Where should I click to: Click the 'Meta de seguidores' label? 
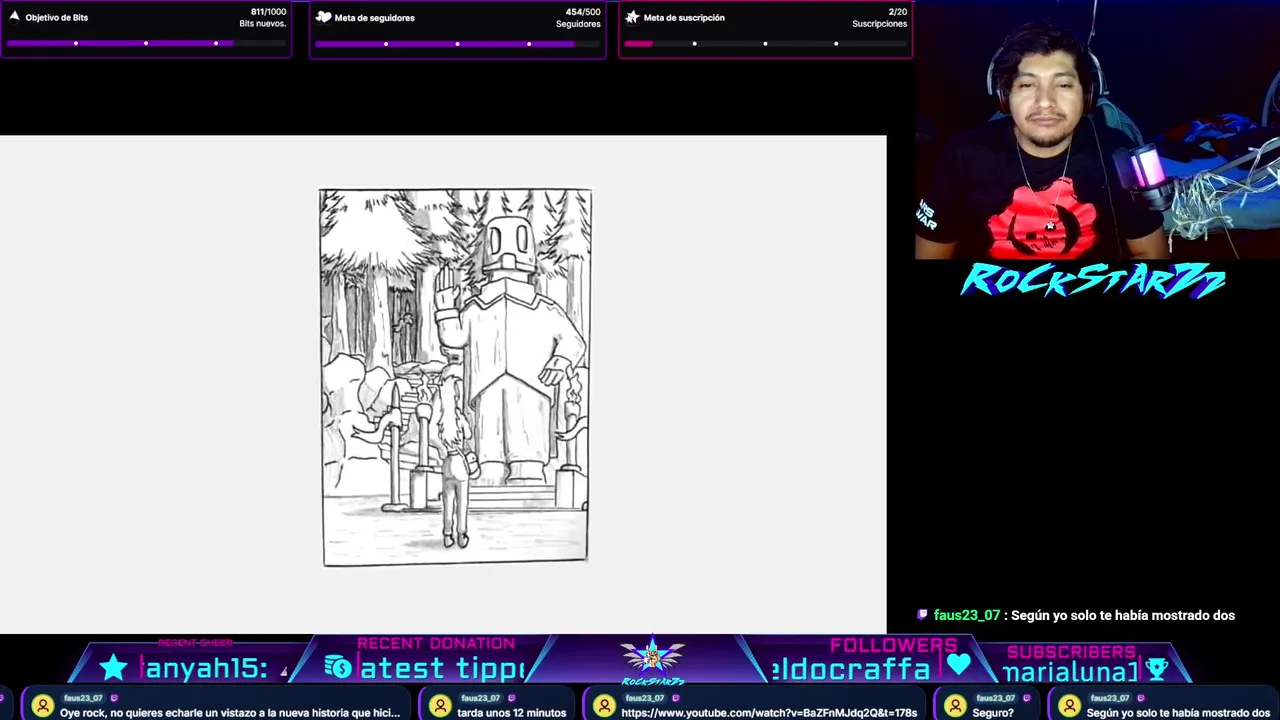click(x=375, y=17)
